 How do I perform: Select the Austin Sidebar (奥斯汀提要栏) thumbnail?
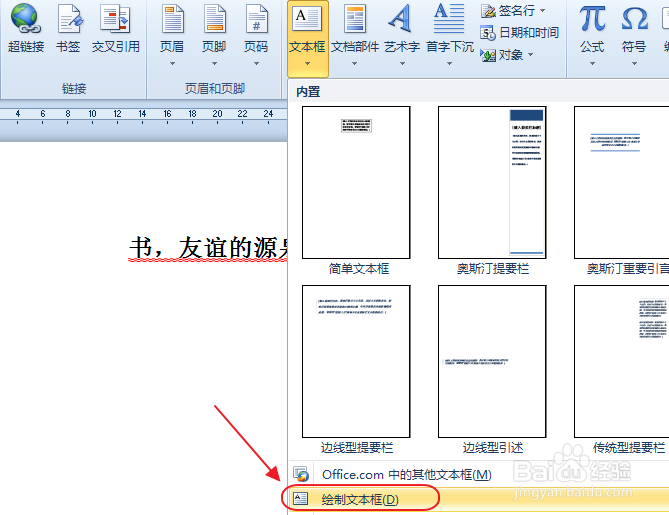click(492, 183)
